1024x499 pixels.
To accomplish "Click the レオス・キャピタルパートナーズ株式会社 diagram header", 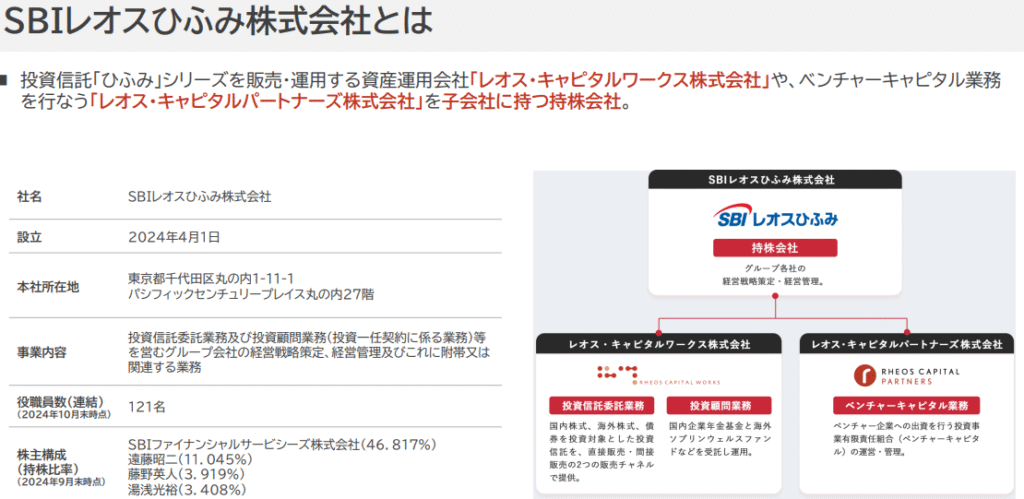I will tap(906, 344).
